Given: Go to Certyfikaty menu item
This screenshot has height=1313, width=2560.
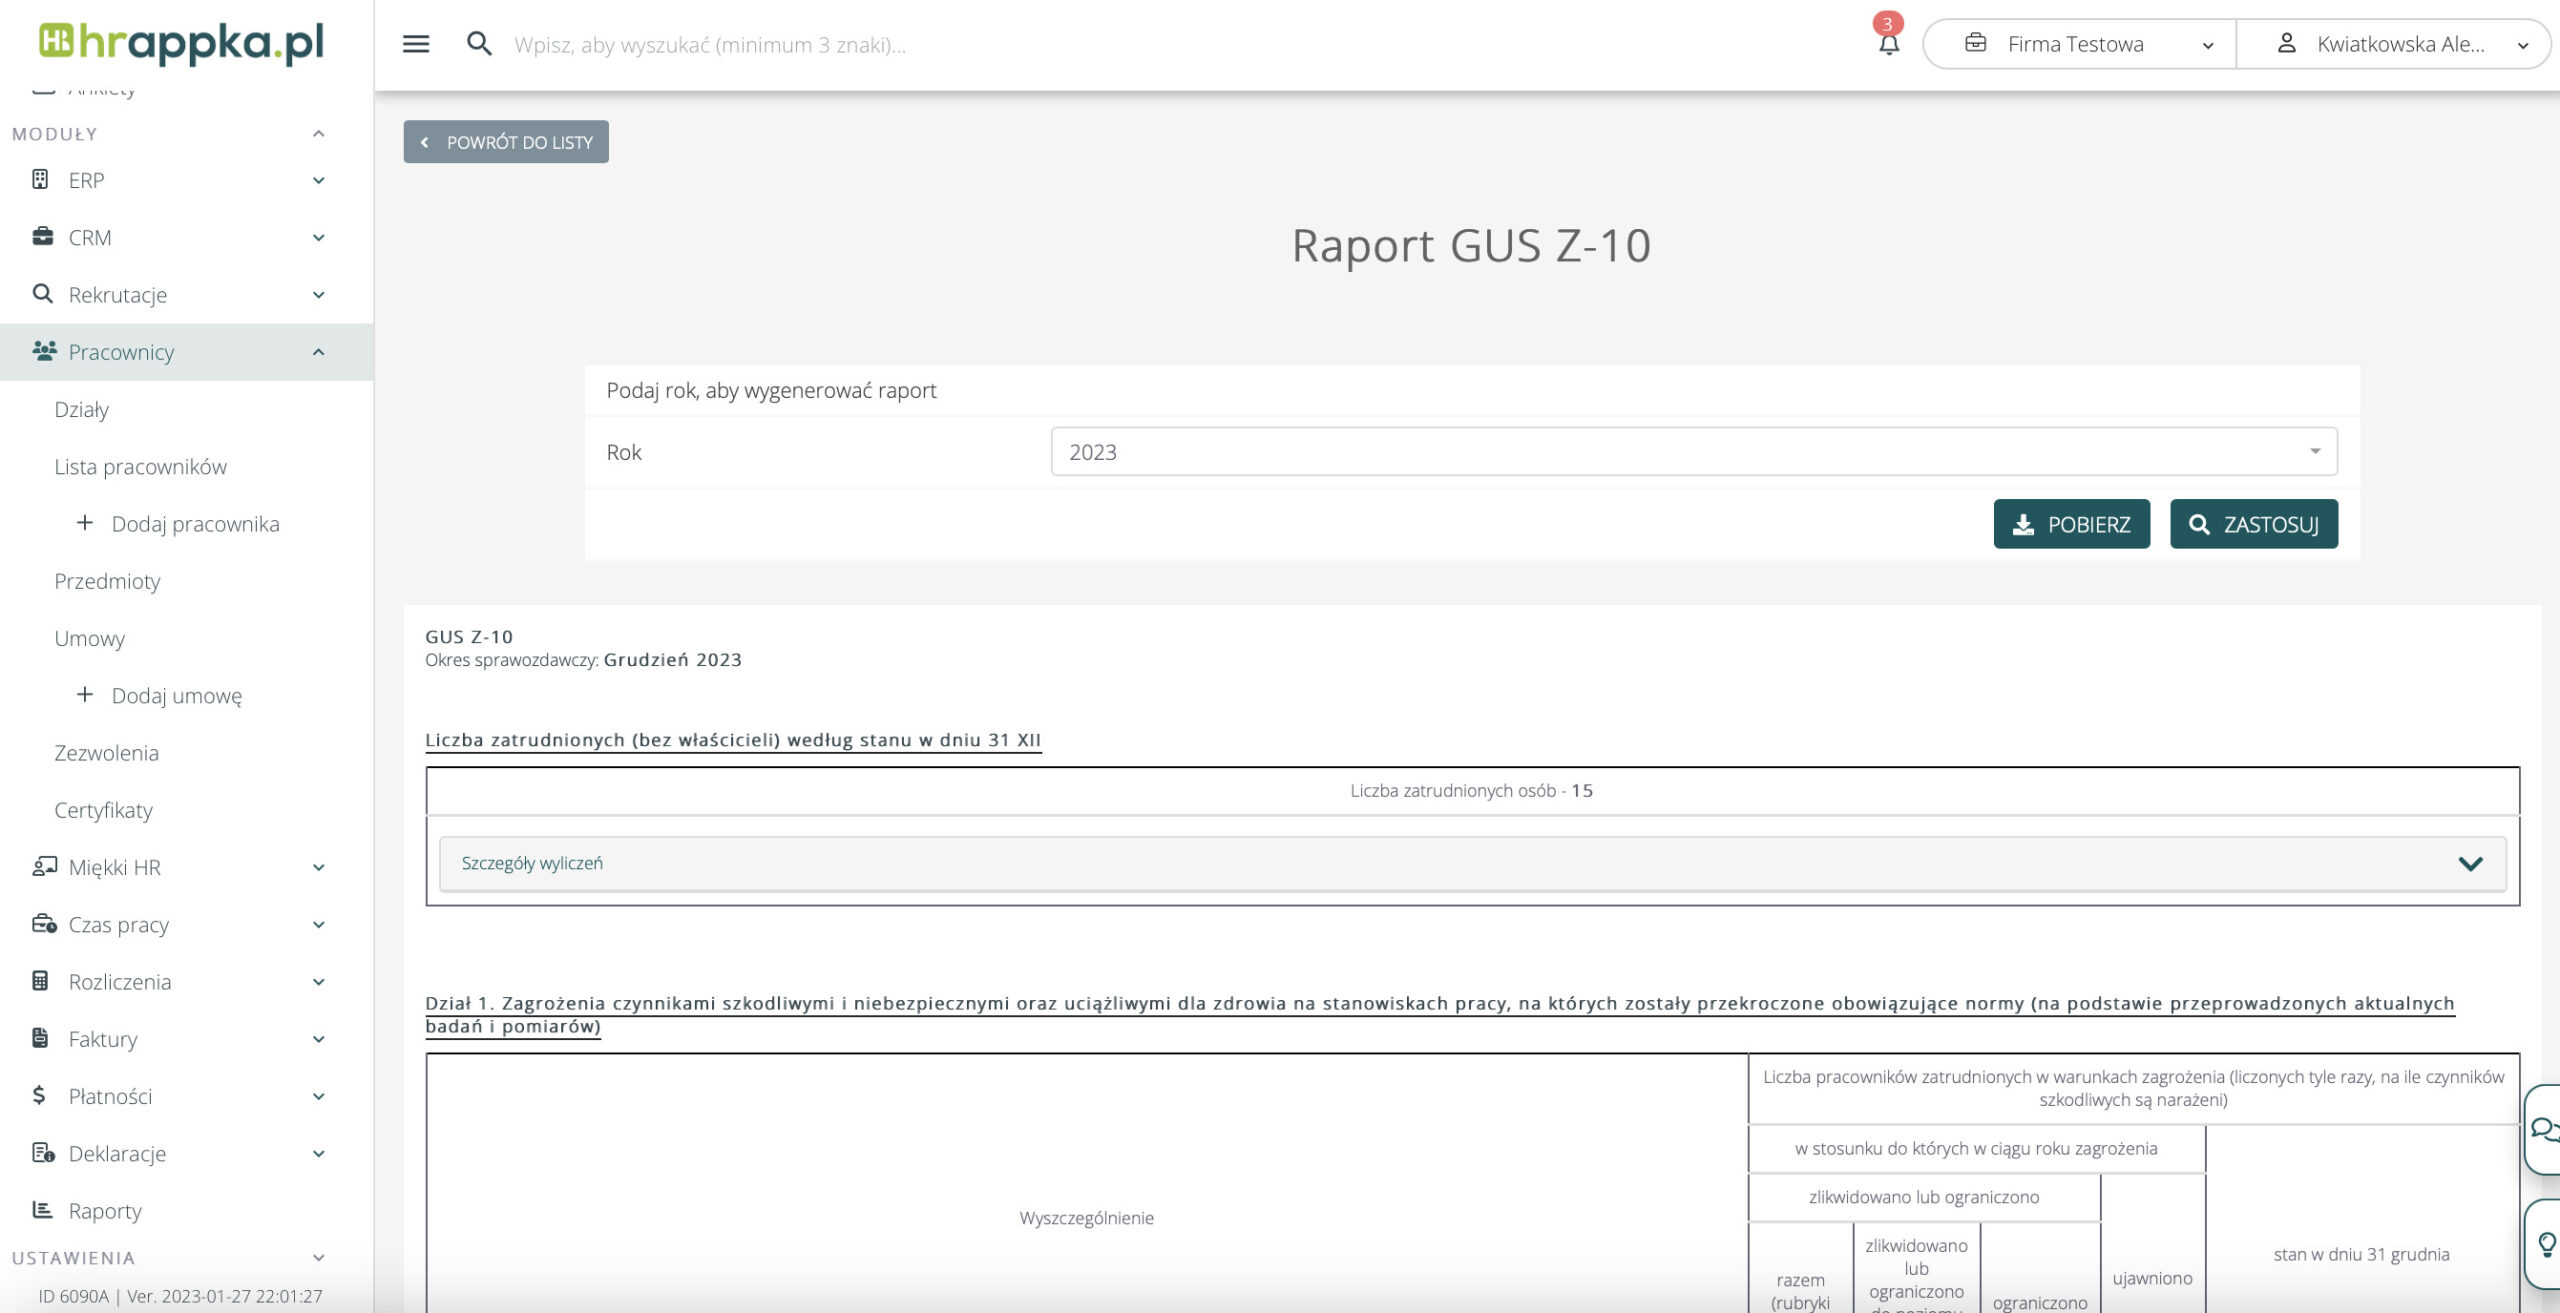Looking at the screenshot, I should 103,810.
